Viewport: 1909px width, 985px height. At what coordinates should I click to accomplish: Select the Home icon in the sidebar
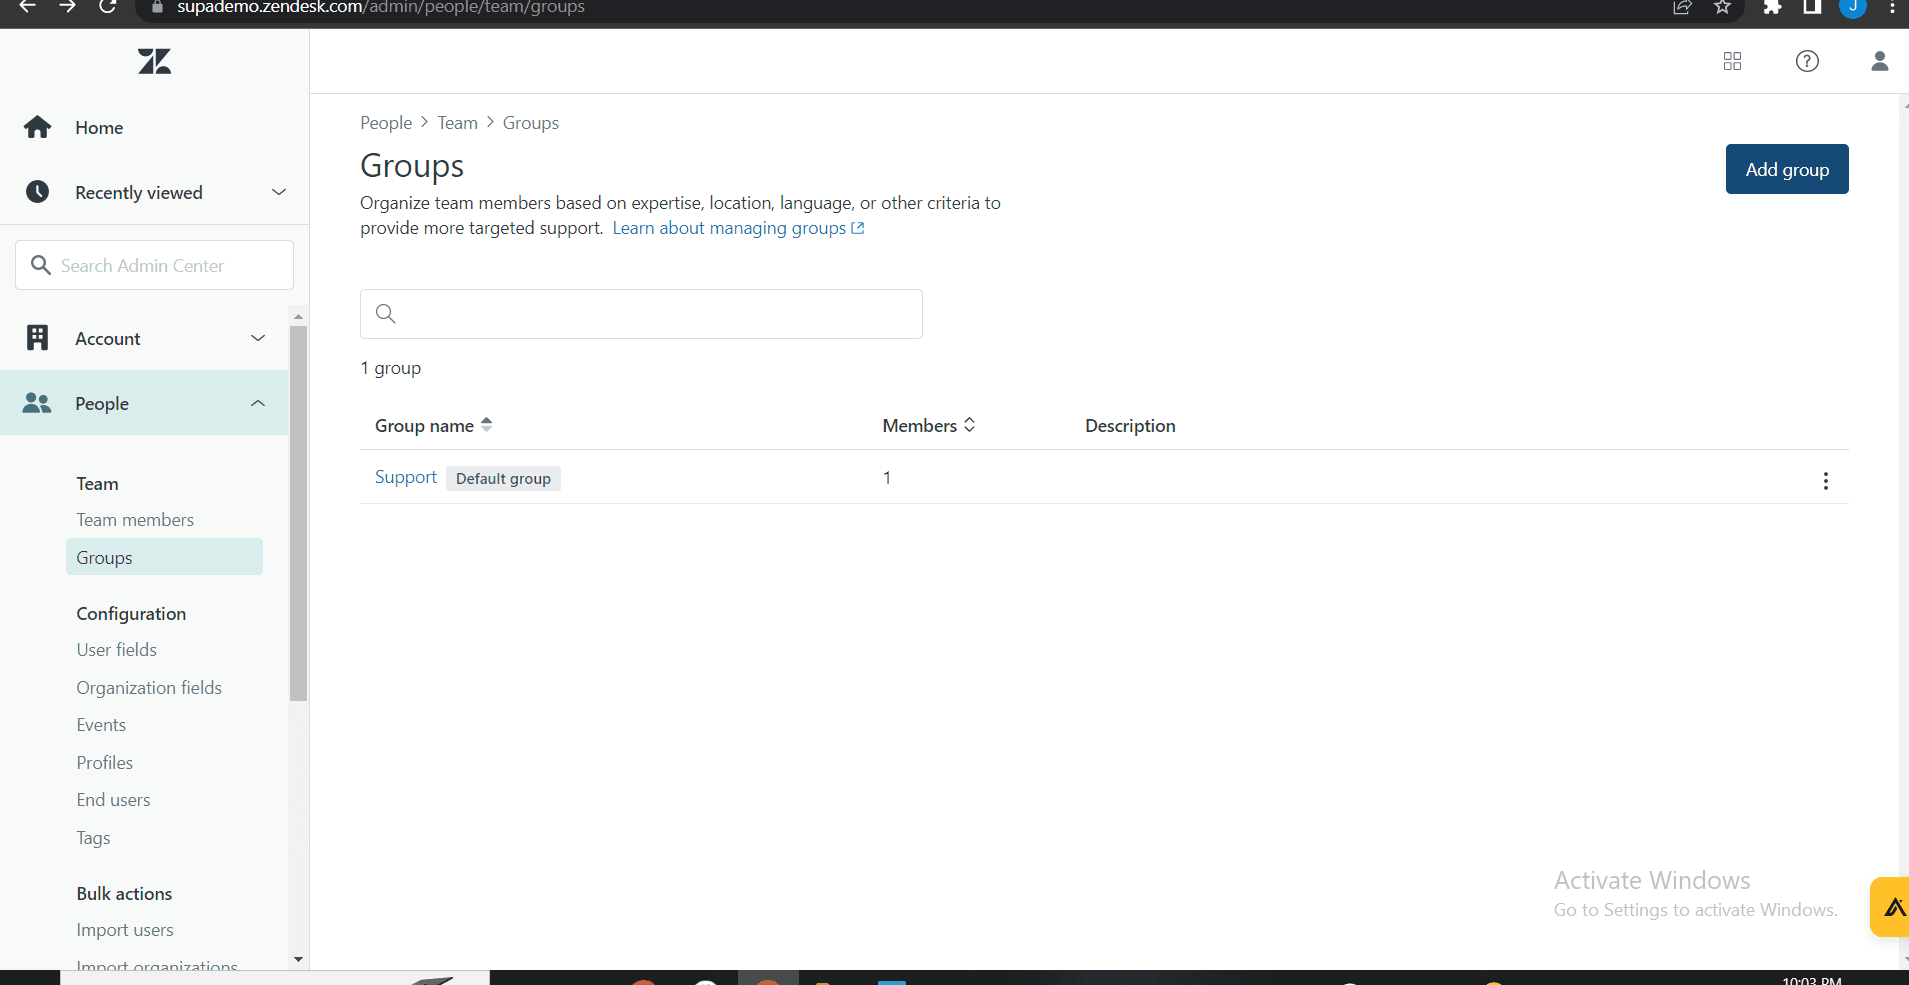[x=37, y=127]
